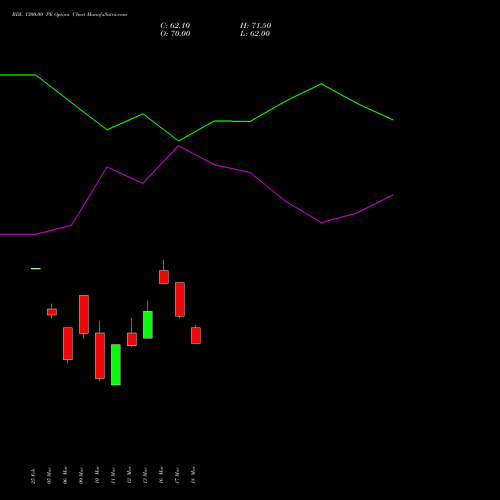
Task: Select the 16 Mar date label
Action: [x=161, y=475]
